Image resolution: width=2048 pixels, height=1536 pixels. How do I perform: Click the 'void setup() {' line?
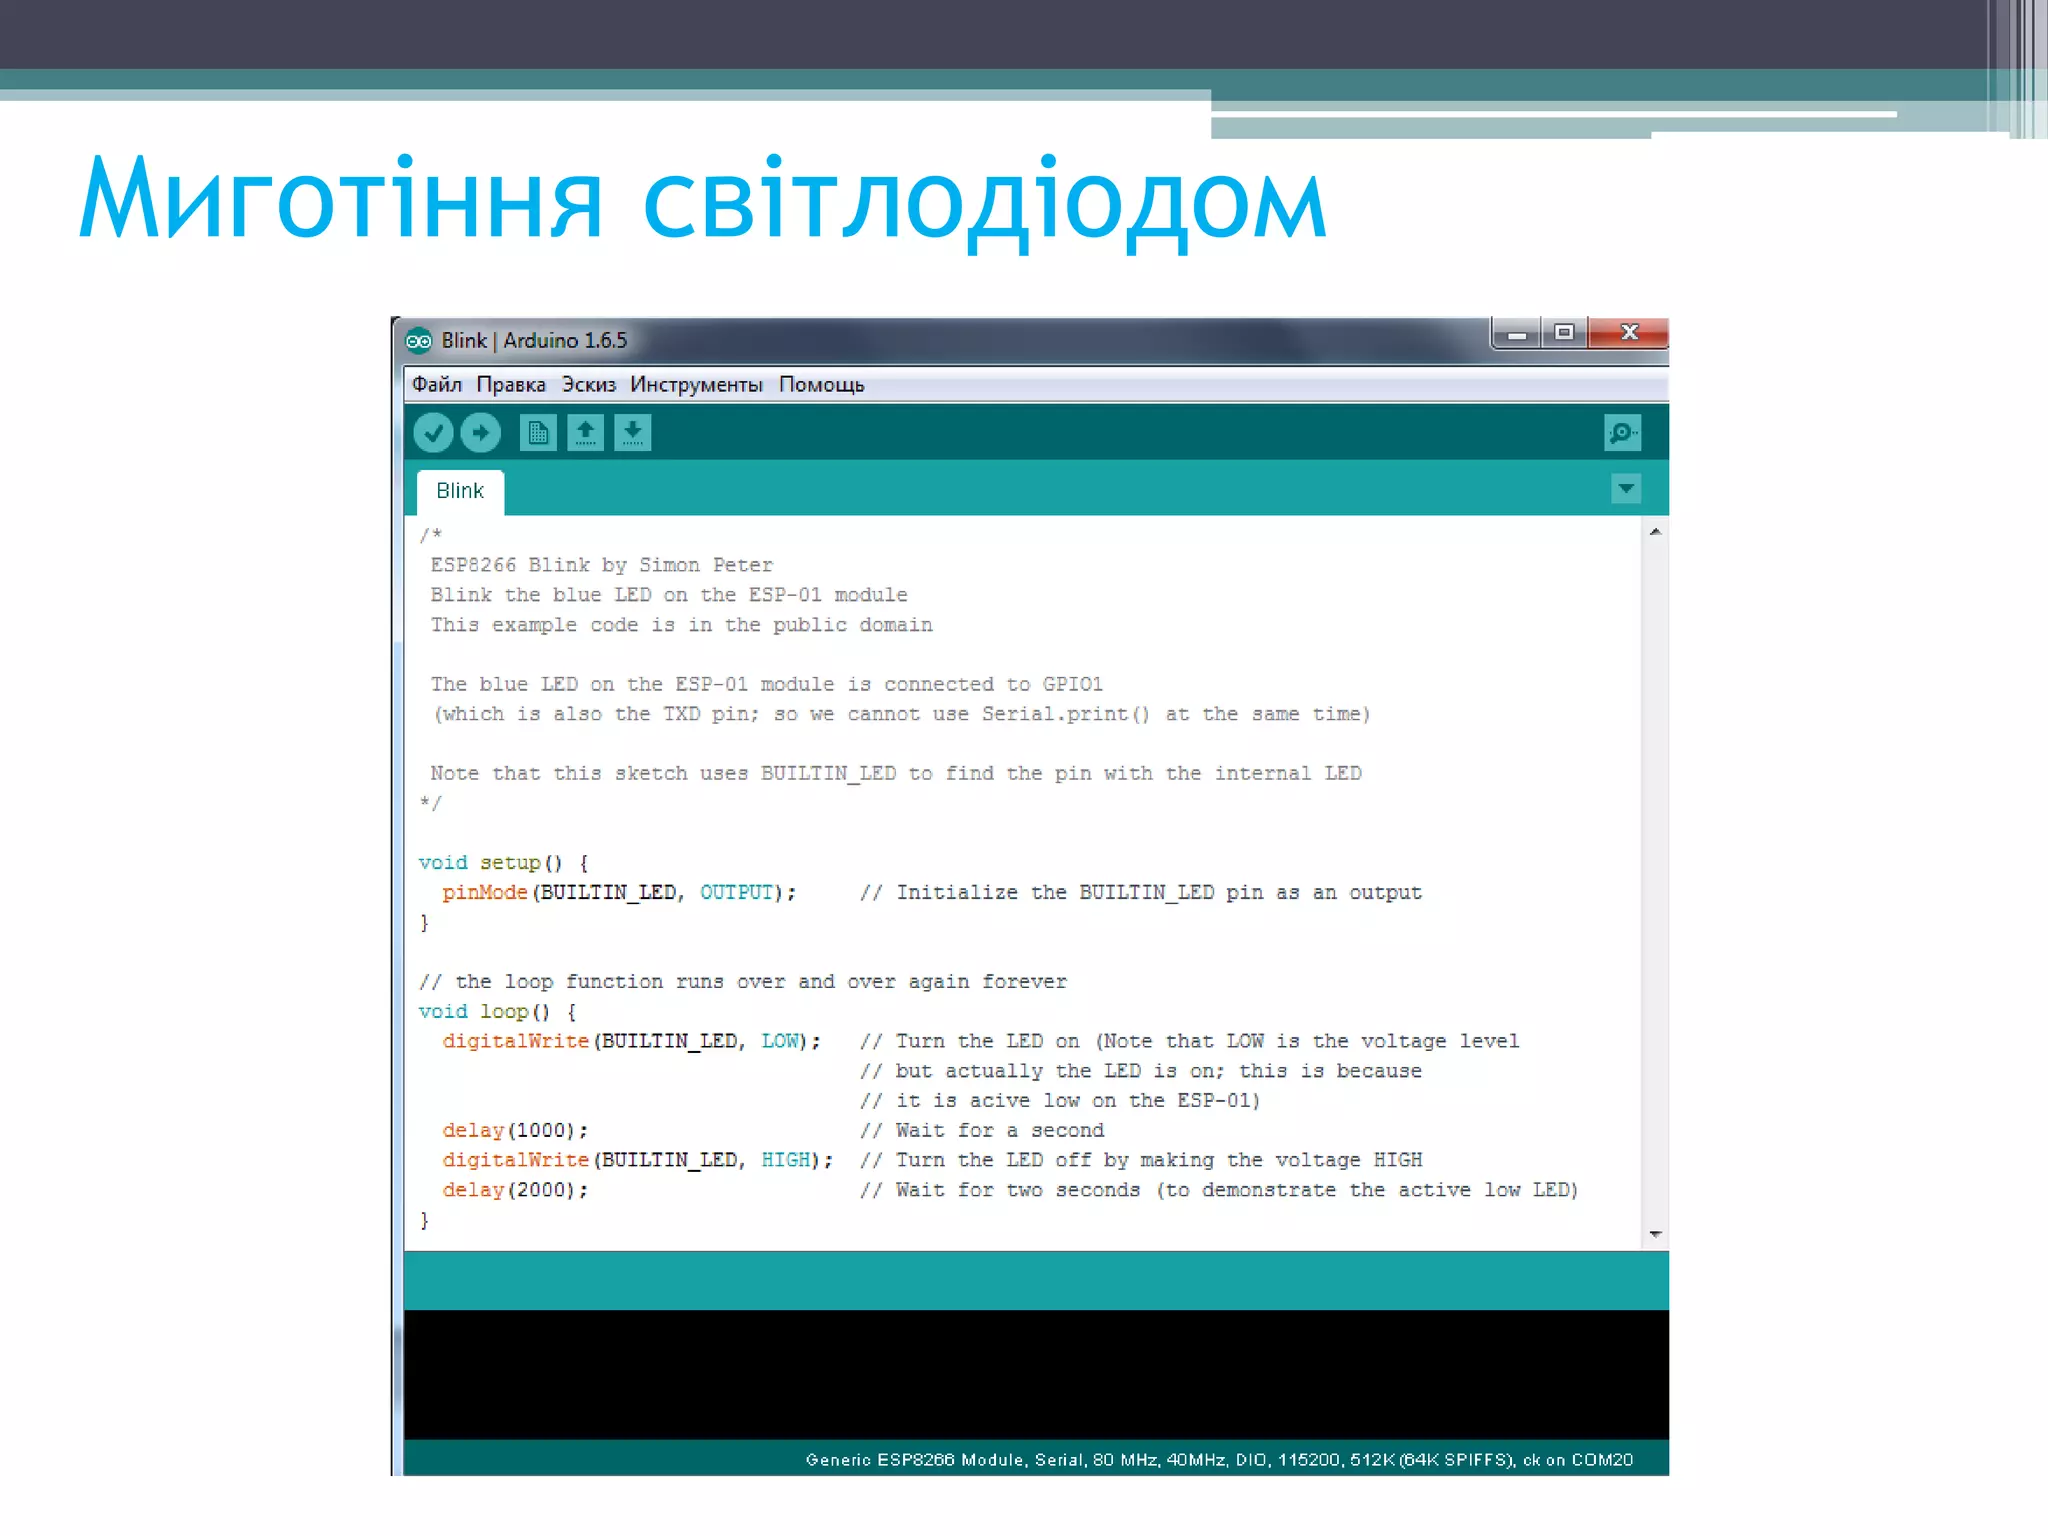[503, 862]
